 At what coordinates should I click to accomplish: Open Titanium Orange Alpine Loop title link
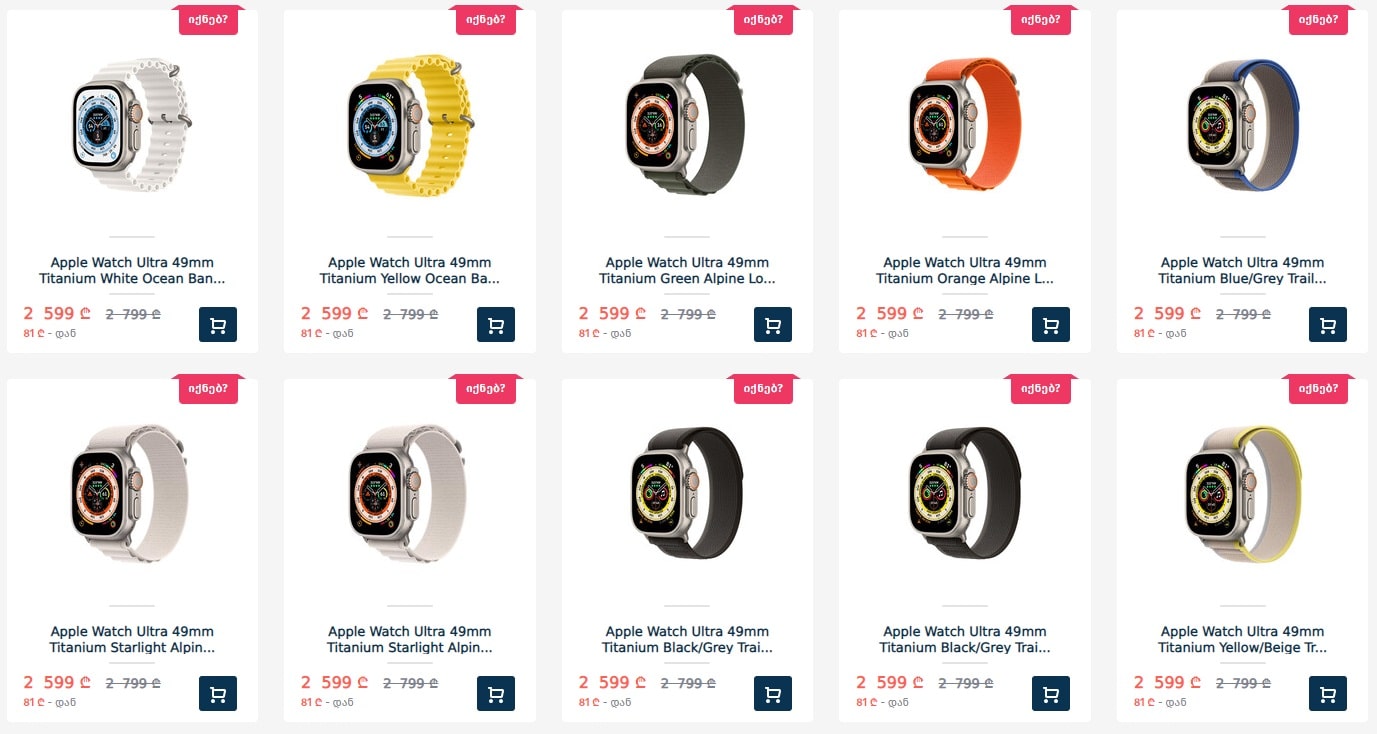pyautogui.click(x=965, y=271)
